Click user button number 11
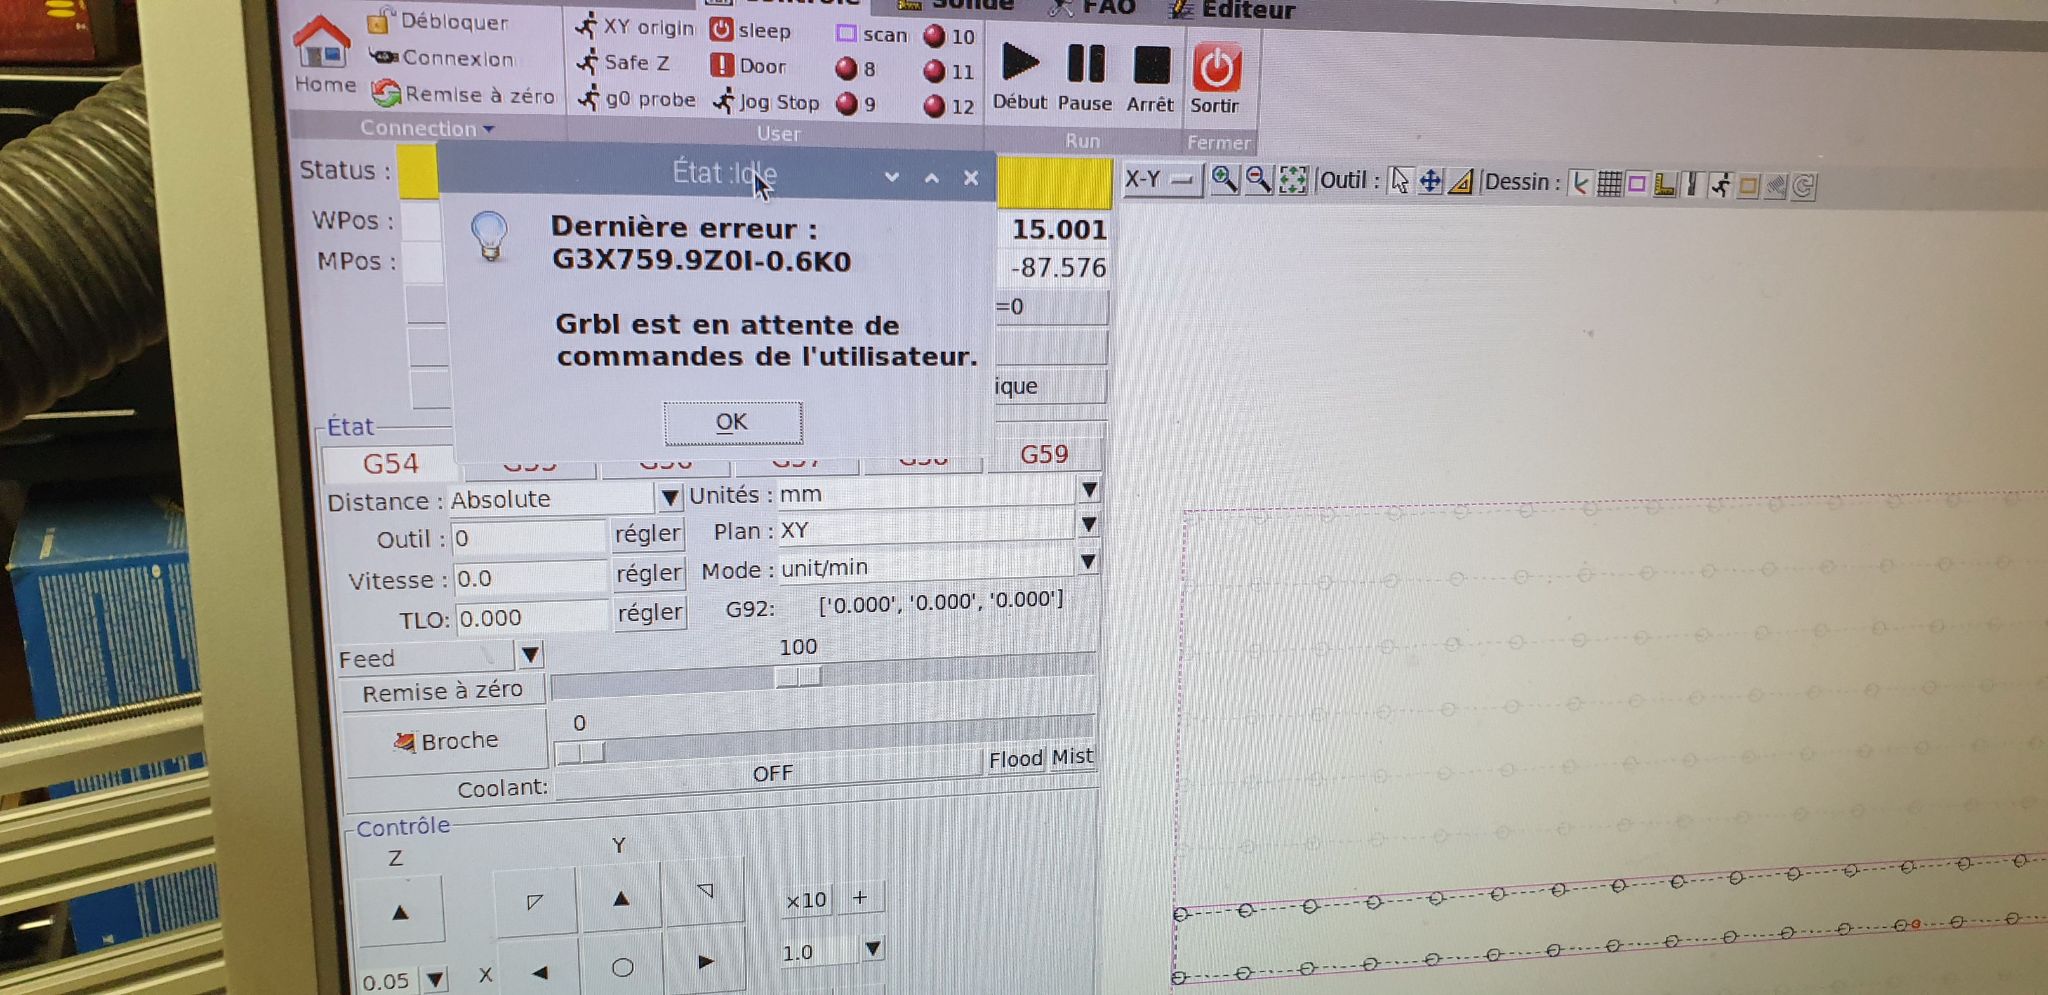The width and height of the screenshot is (2048, 995). pyautogui.click(x=949, y=72)
